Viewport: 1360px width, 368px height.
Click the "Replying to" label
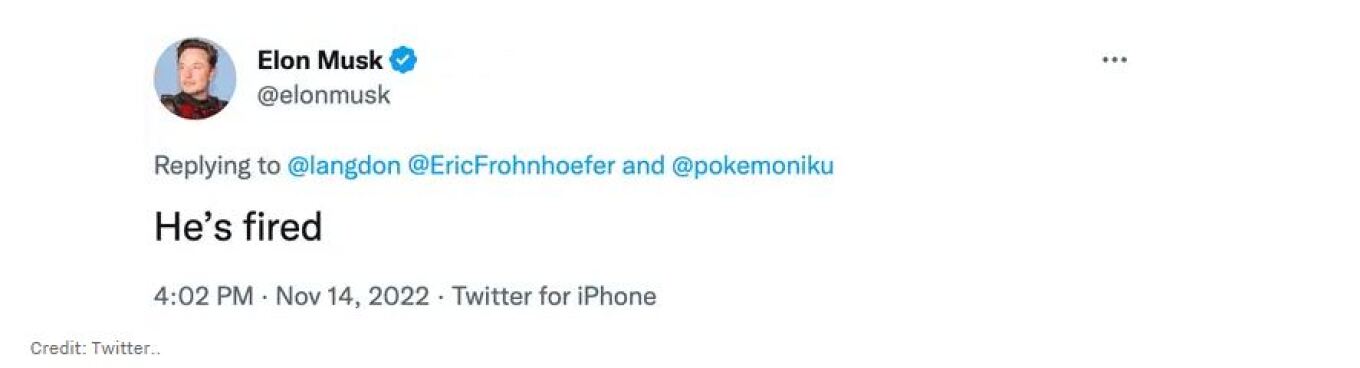point(217,165)
